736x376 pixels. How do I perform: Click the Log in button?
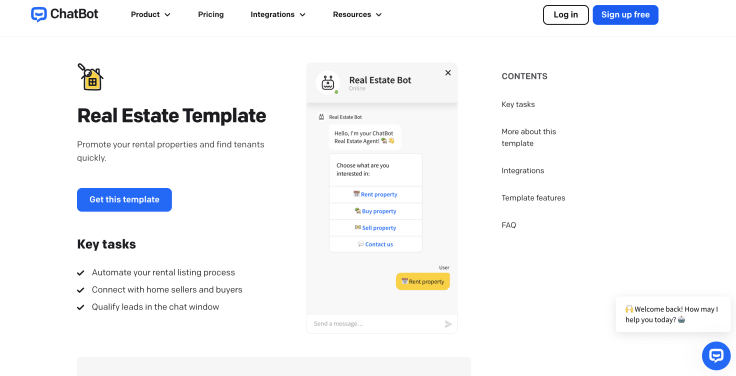[x=566, y=15]
